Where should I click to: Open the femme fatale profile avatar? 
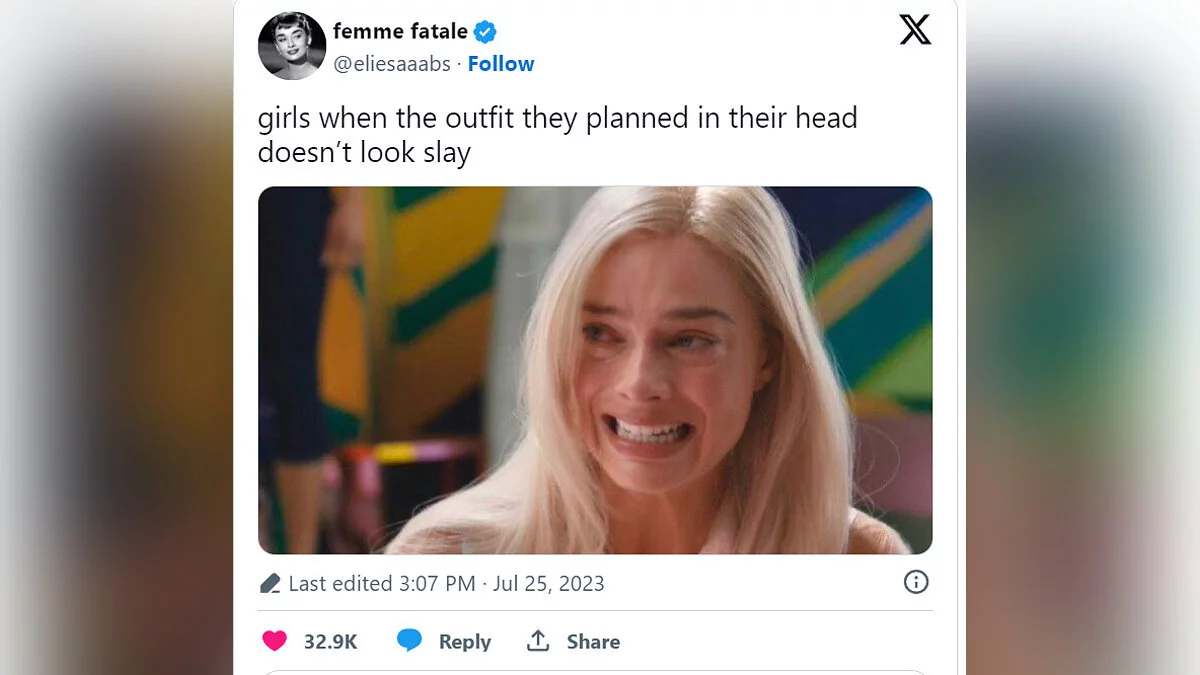[x=292, y=46]
